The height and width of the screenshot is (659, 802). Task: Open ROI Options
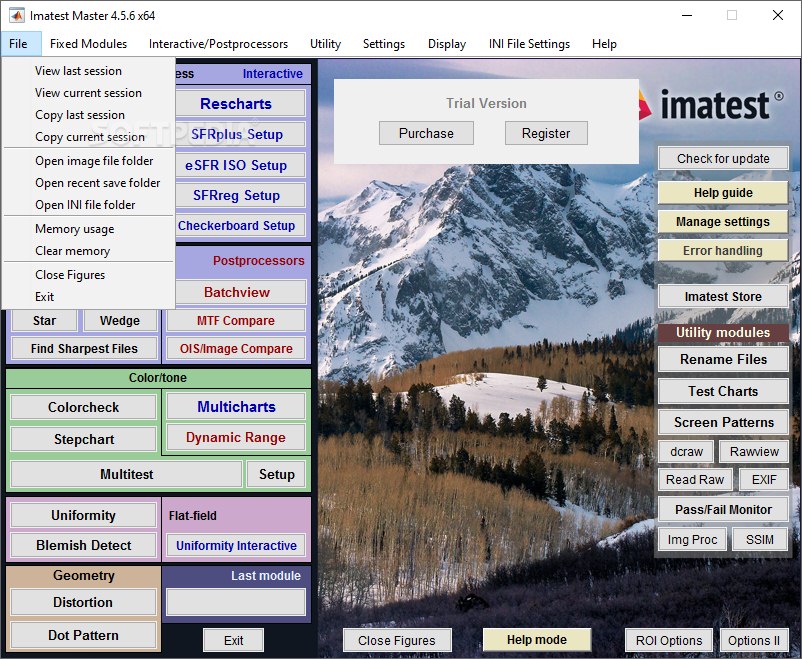coord(669,641)
